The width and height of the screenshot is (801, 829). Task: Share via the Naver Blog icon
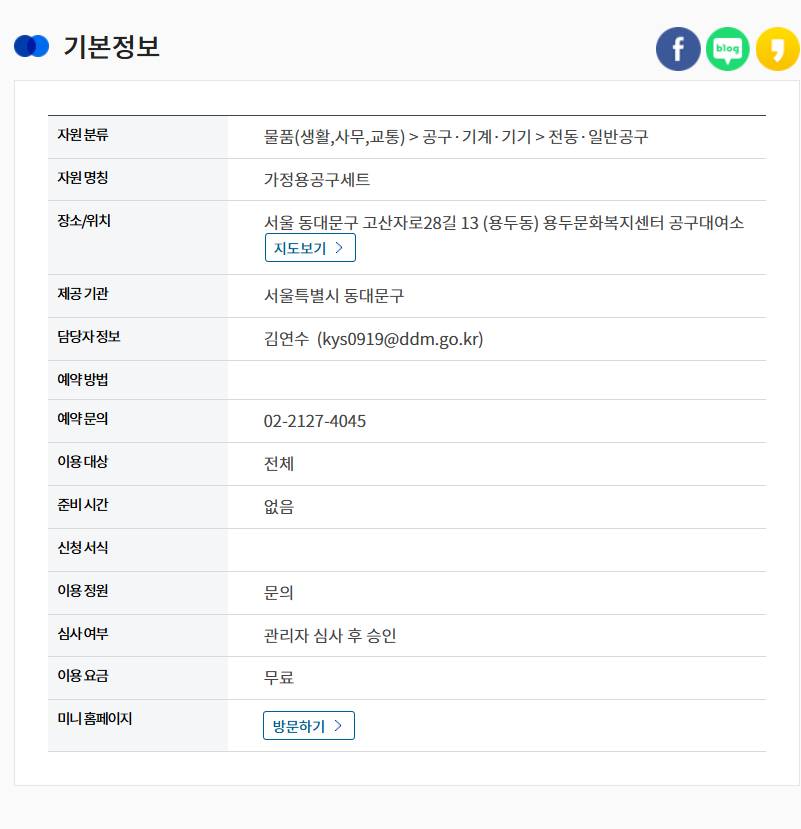(x=728, y=48)
